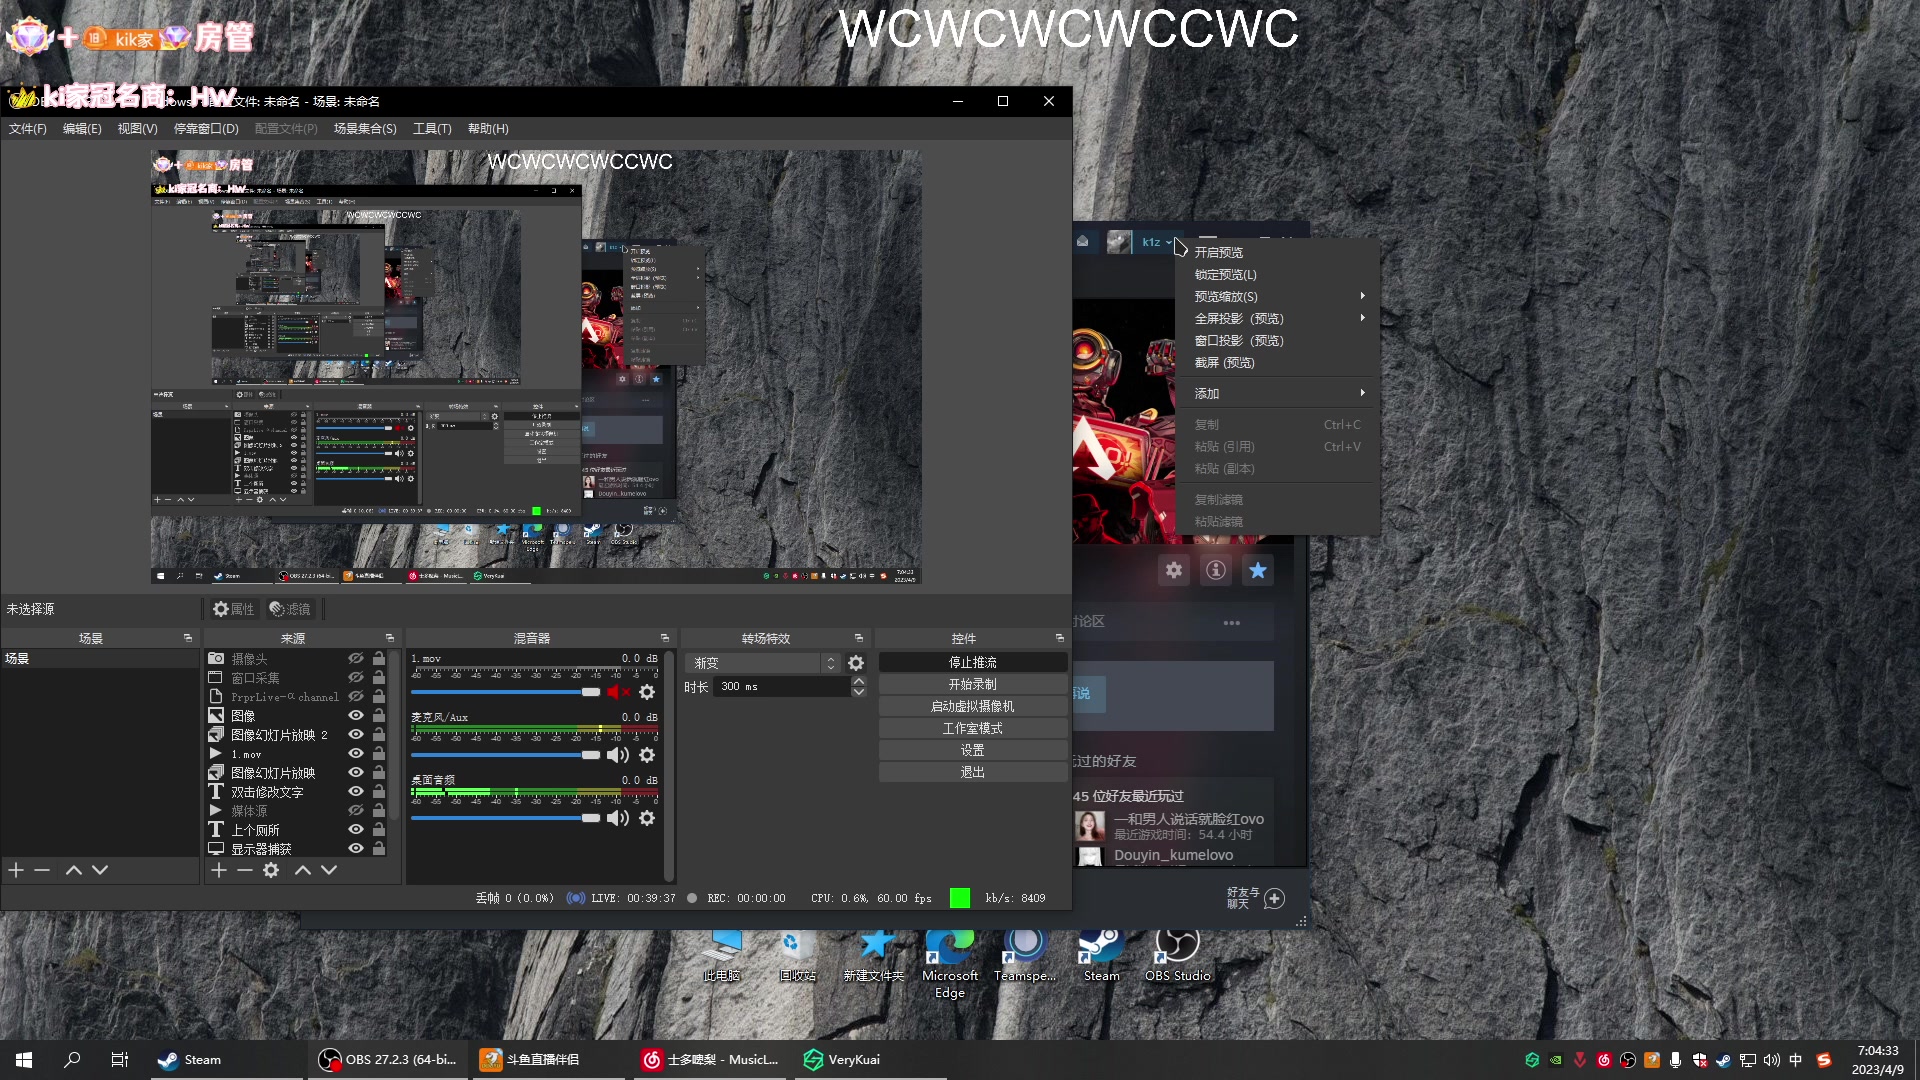Undock the 场景 panel with its float icon
The image size is (1920, 1080).
(188, 638)
